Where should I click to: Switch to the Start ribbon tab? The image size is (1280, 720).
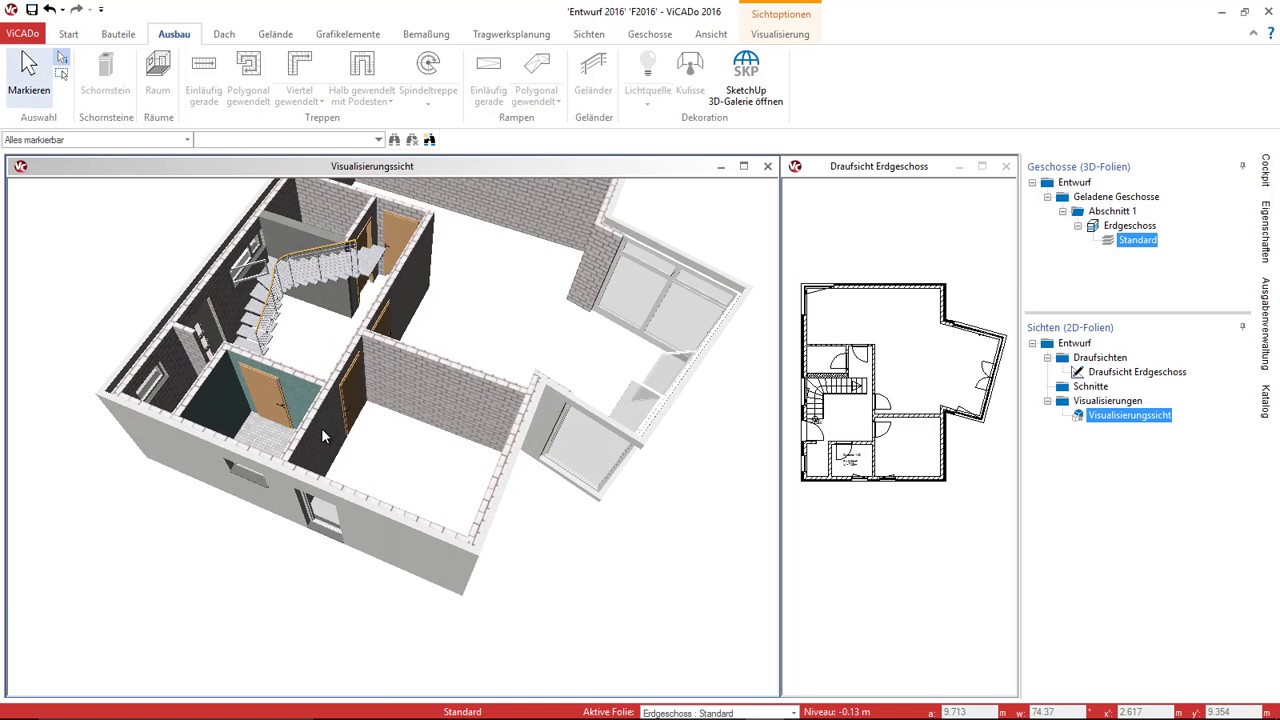pyautogui.click(x=69, y=34)
